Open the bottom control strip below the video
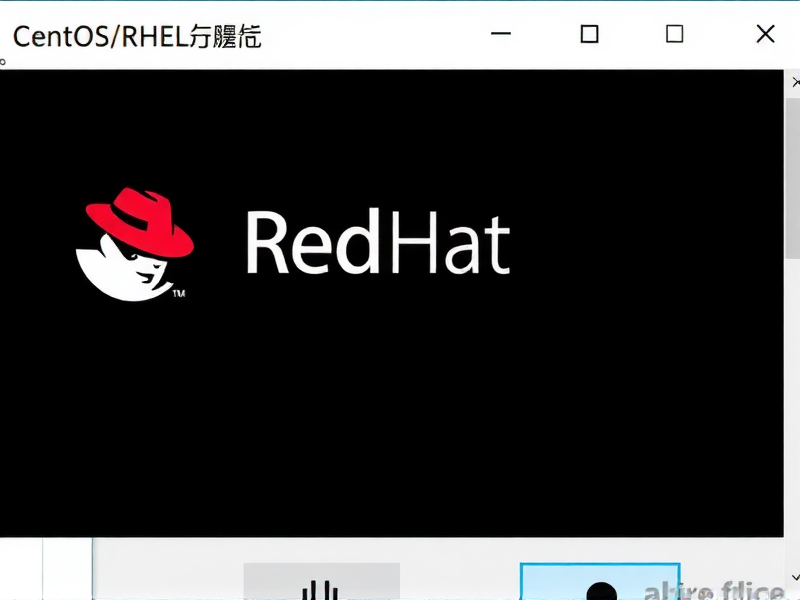The image size is (800, 600). 400,570
